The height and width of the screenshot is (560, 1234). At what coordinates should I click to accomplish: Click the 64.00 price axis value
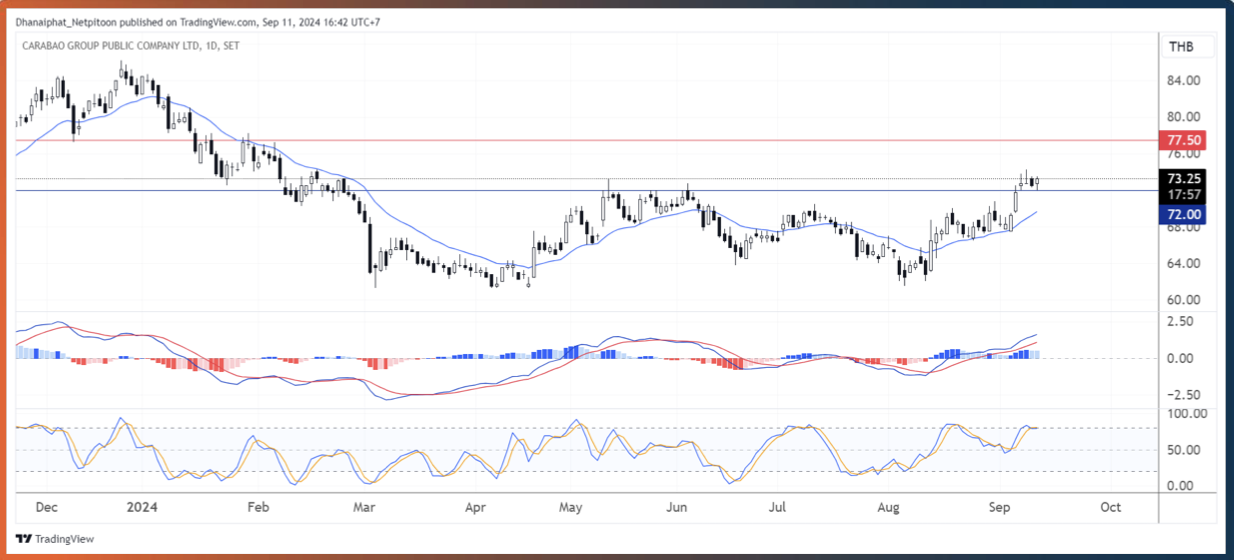pyautogui.click(x=1184, y=263)
